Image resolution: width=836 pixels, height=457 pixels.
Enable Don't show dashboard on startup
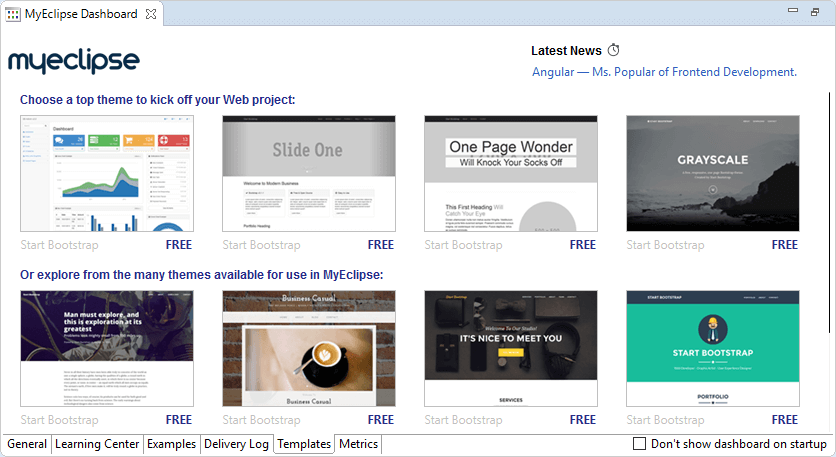[x=640, y=444]
